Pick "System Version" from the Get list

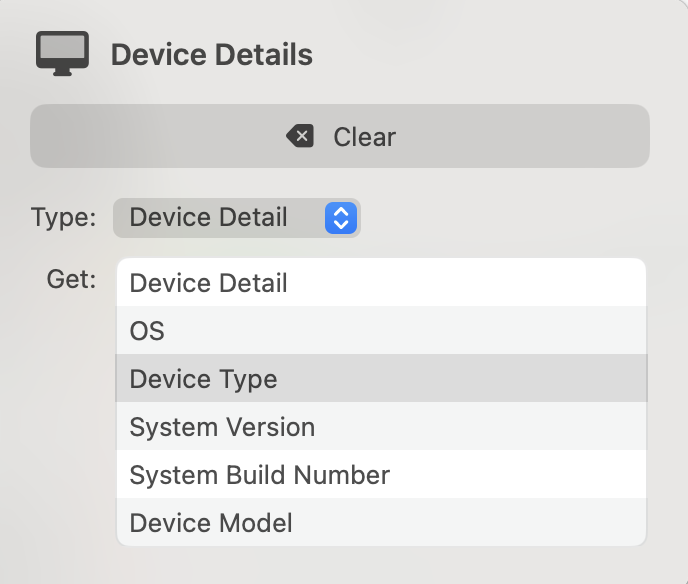tap(222, 427)
